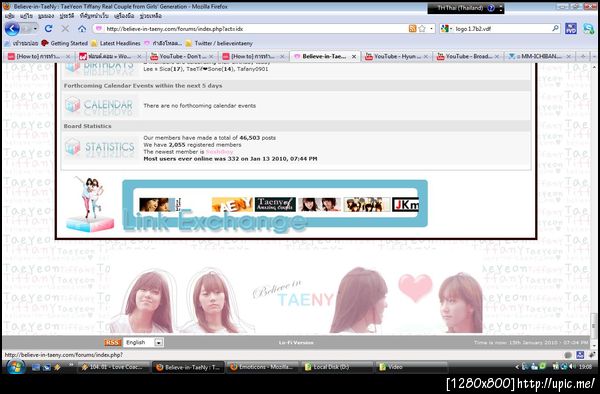Open the Skype toolbar icon
Image resolution: width=600 pixels, height=394 pixels.
tap(589, 29)
